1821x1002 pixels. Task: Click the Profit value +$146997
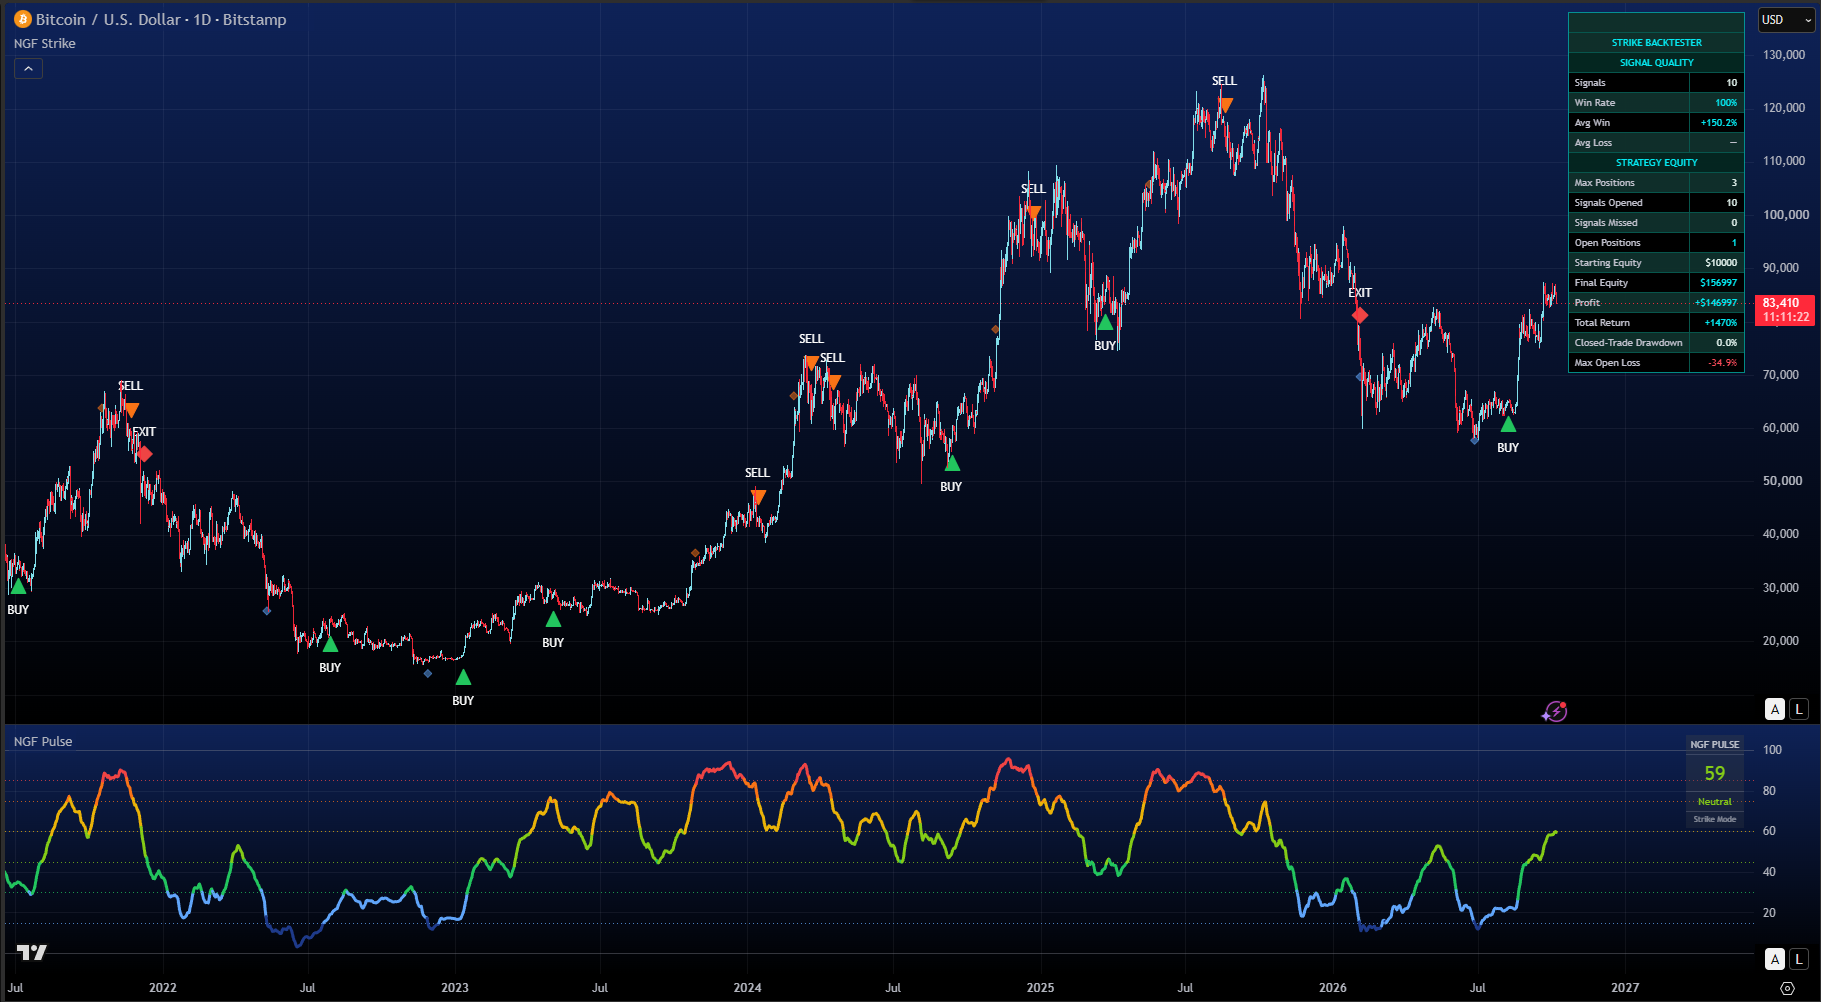coord(1716,303)
